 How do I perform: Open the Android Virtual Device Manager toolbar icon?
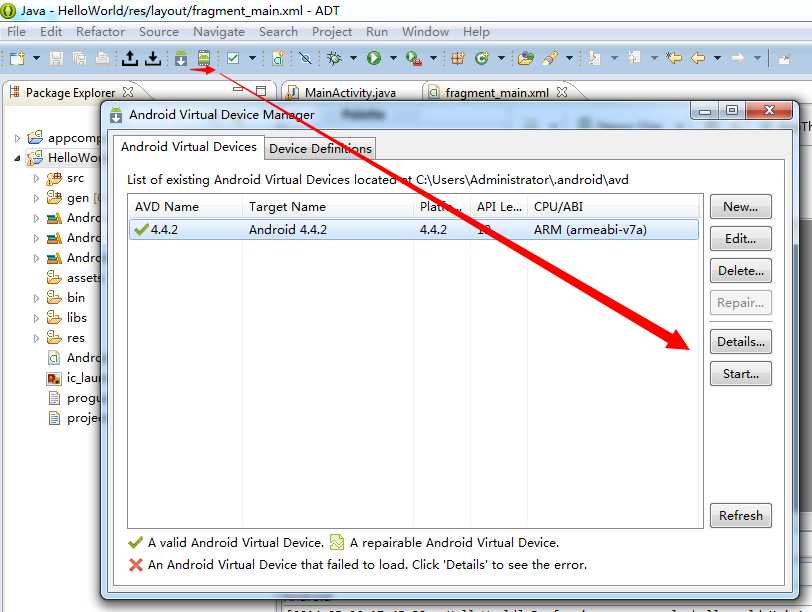pyautogui.click(x=204, y=57)
